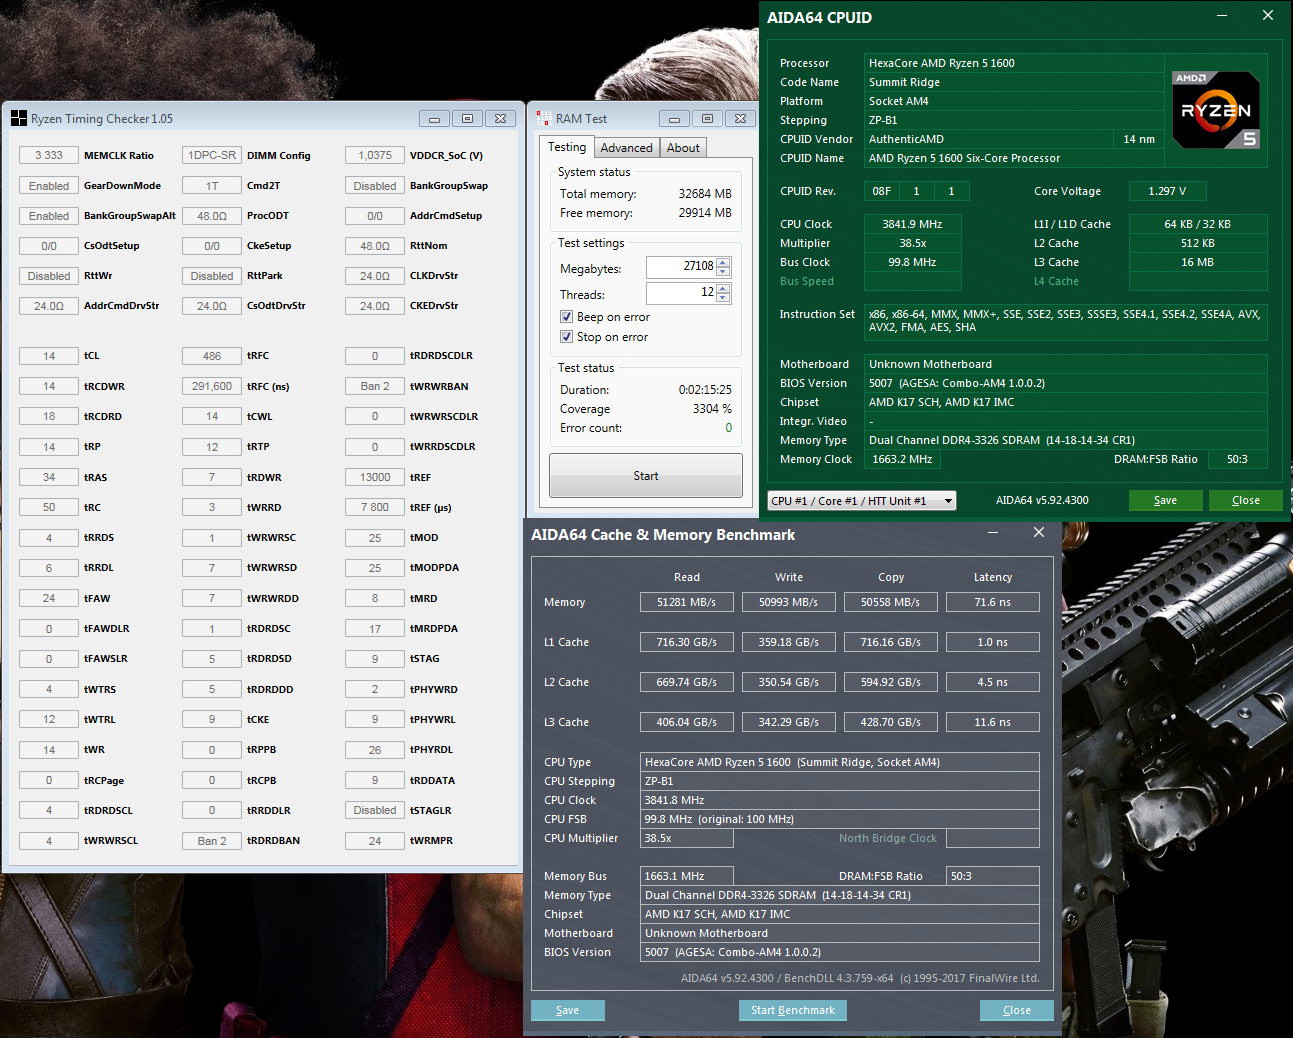Image resolution: width=1293 pixels, height=1038 pixels.
Task: Click the DIMM Config 1DPC-SR value
Action: click(x=212, y=155)
